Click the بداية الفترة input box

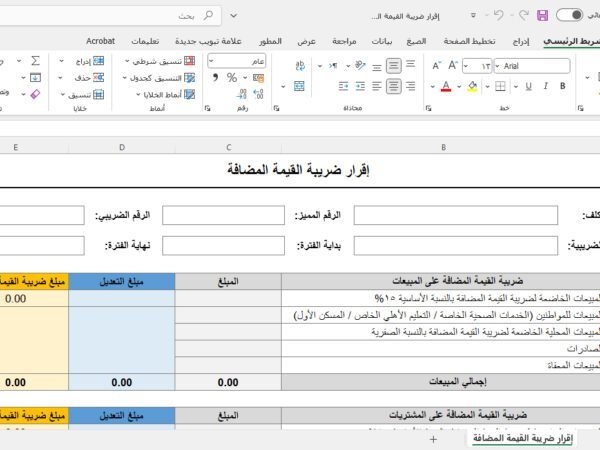(x=223, y=246)
